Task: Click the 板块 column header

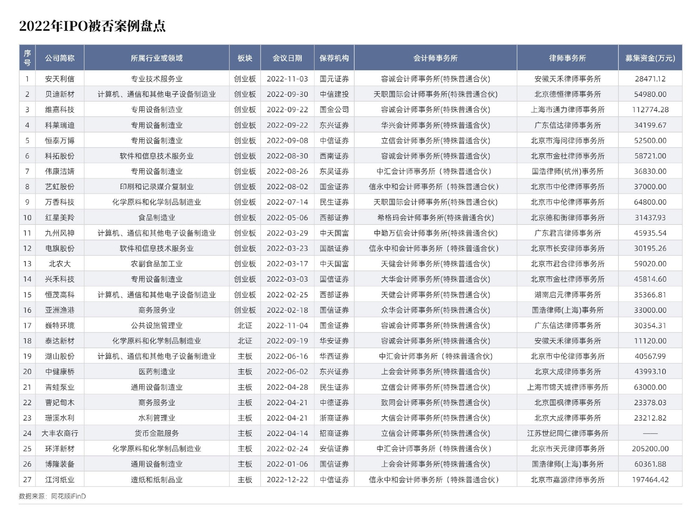Action: click(x=245, y=58)
